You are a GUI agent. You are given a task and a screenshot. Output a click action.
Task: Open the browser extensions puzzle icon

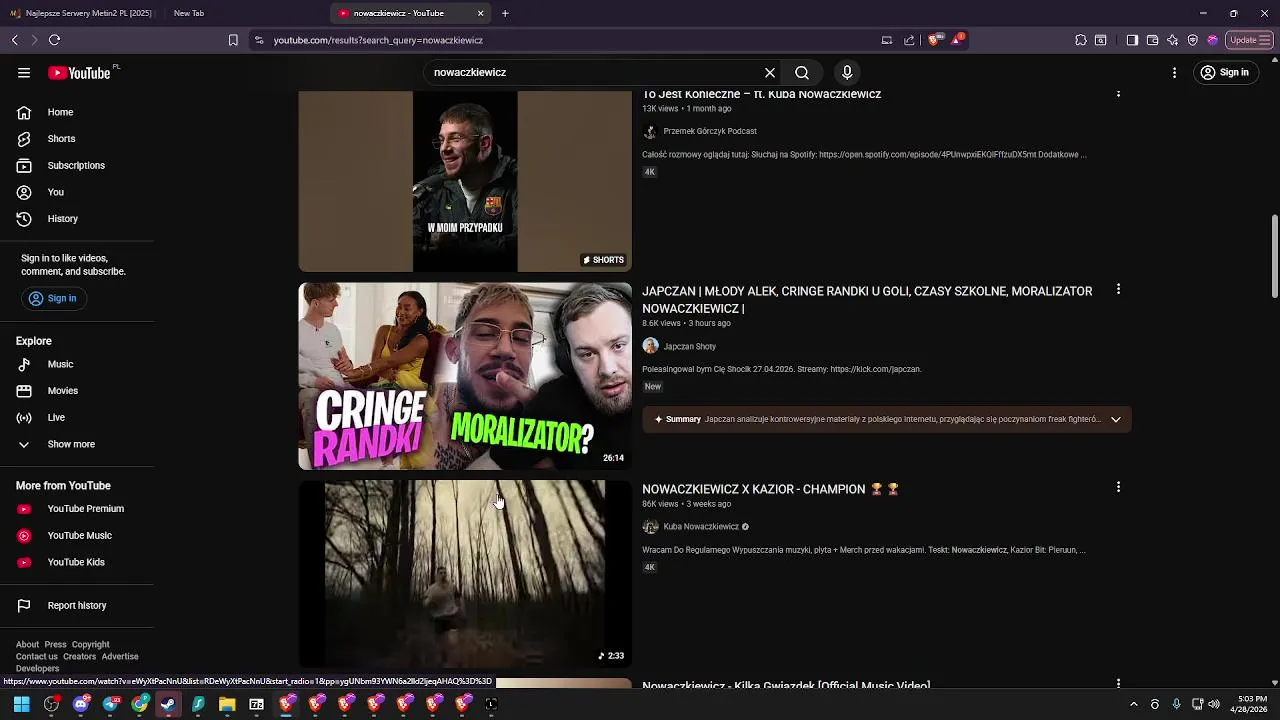coord(1081,40)
